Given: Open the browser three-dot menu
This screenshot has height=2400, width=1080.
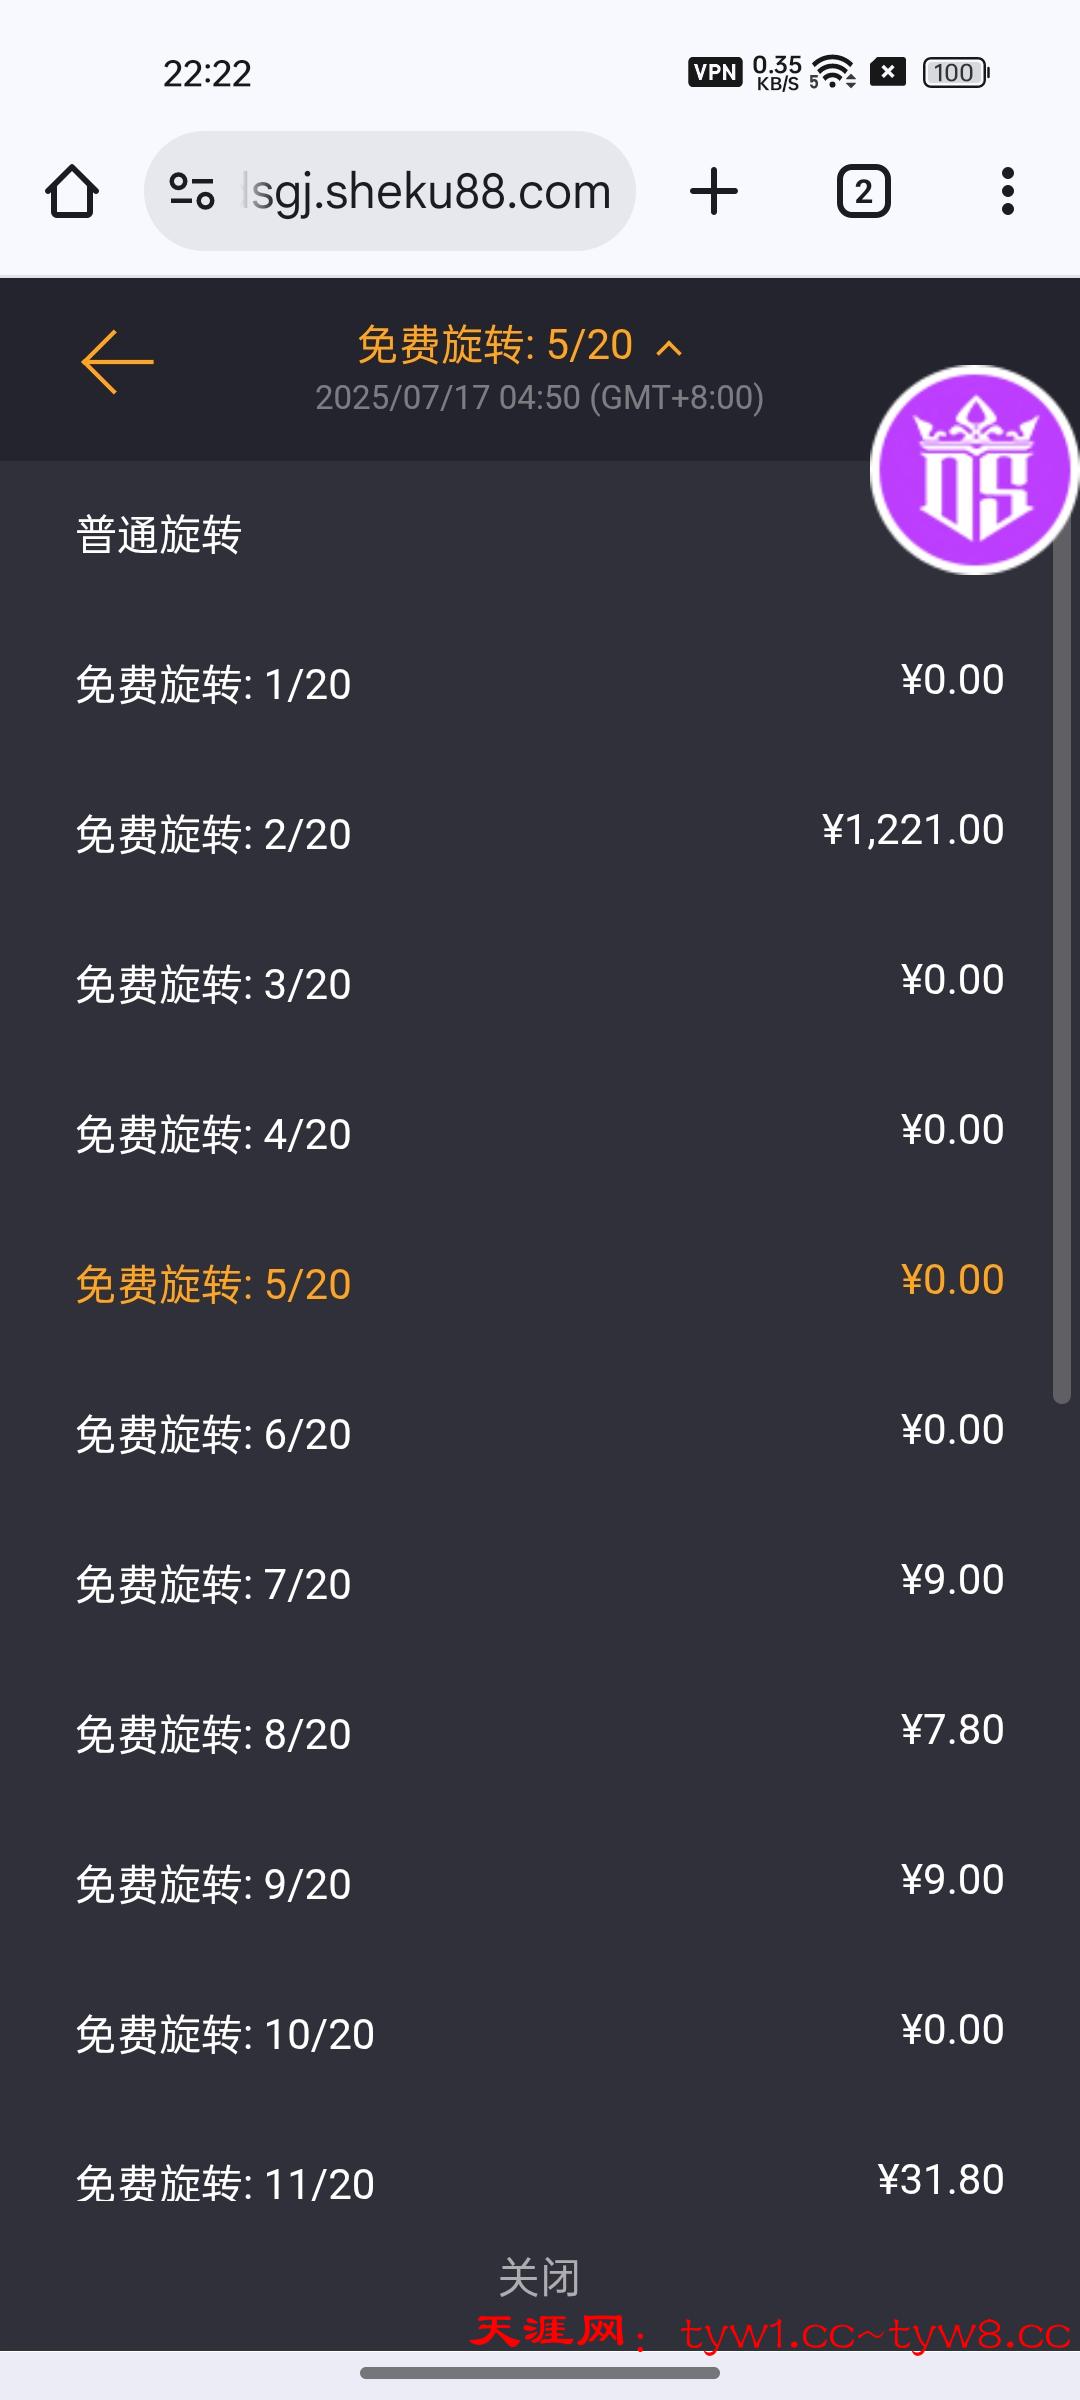Looking at the screenshot, I should tap(1007, 191).
